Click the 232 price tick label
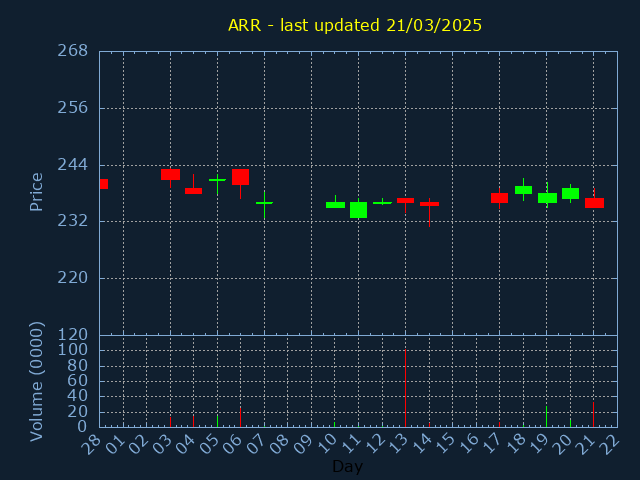 coord(73,221)
